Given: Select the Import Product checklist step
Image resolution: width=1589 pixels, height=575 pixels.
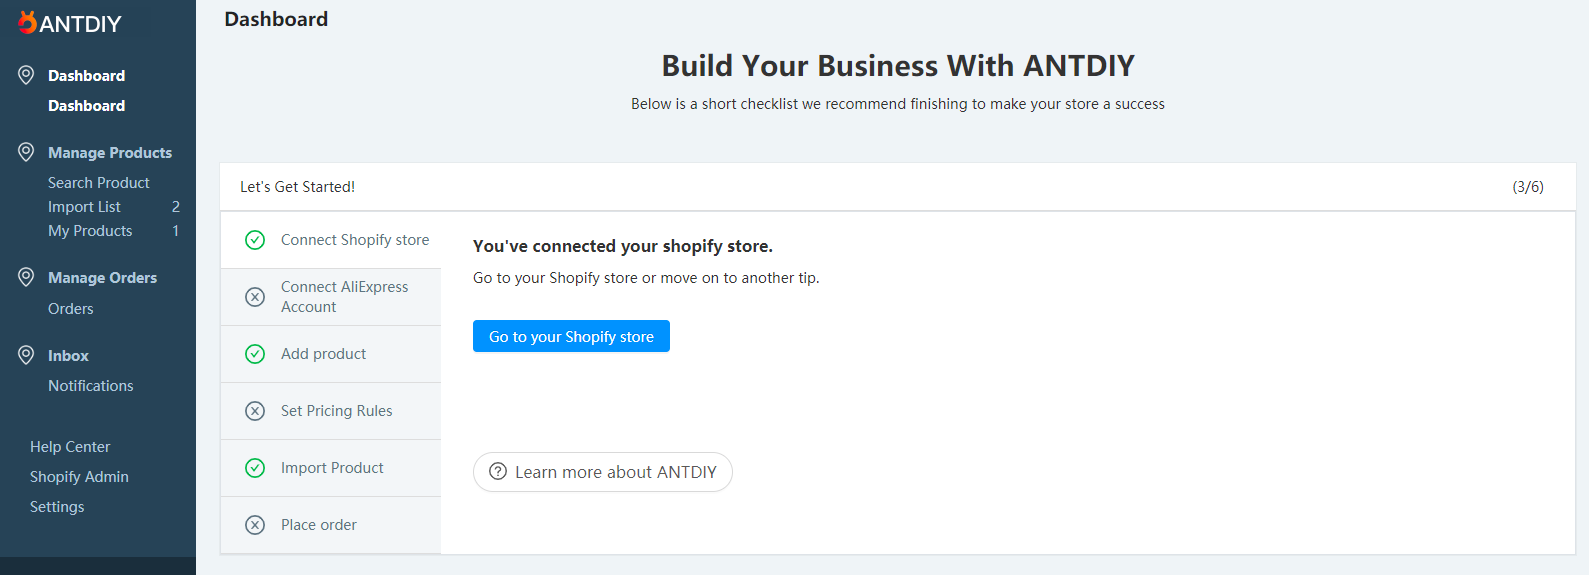Looking at the screenshot, I should [331, 468].
